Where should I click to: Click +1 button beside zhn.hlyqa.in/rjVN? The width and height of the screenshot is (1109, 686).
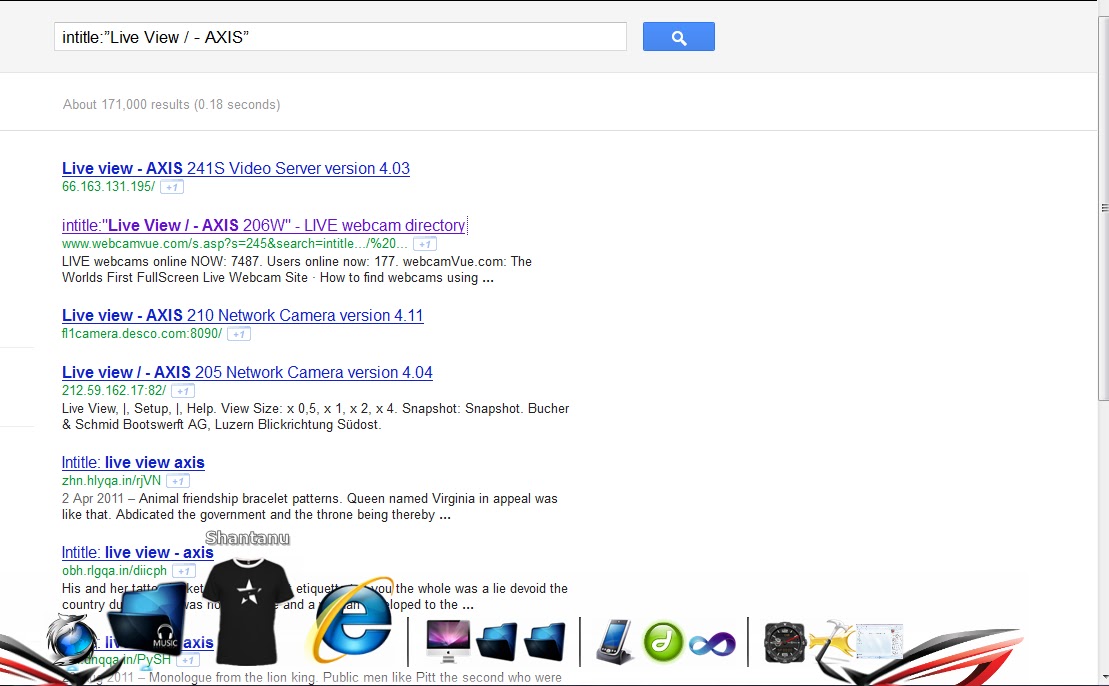178,482
